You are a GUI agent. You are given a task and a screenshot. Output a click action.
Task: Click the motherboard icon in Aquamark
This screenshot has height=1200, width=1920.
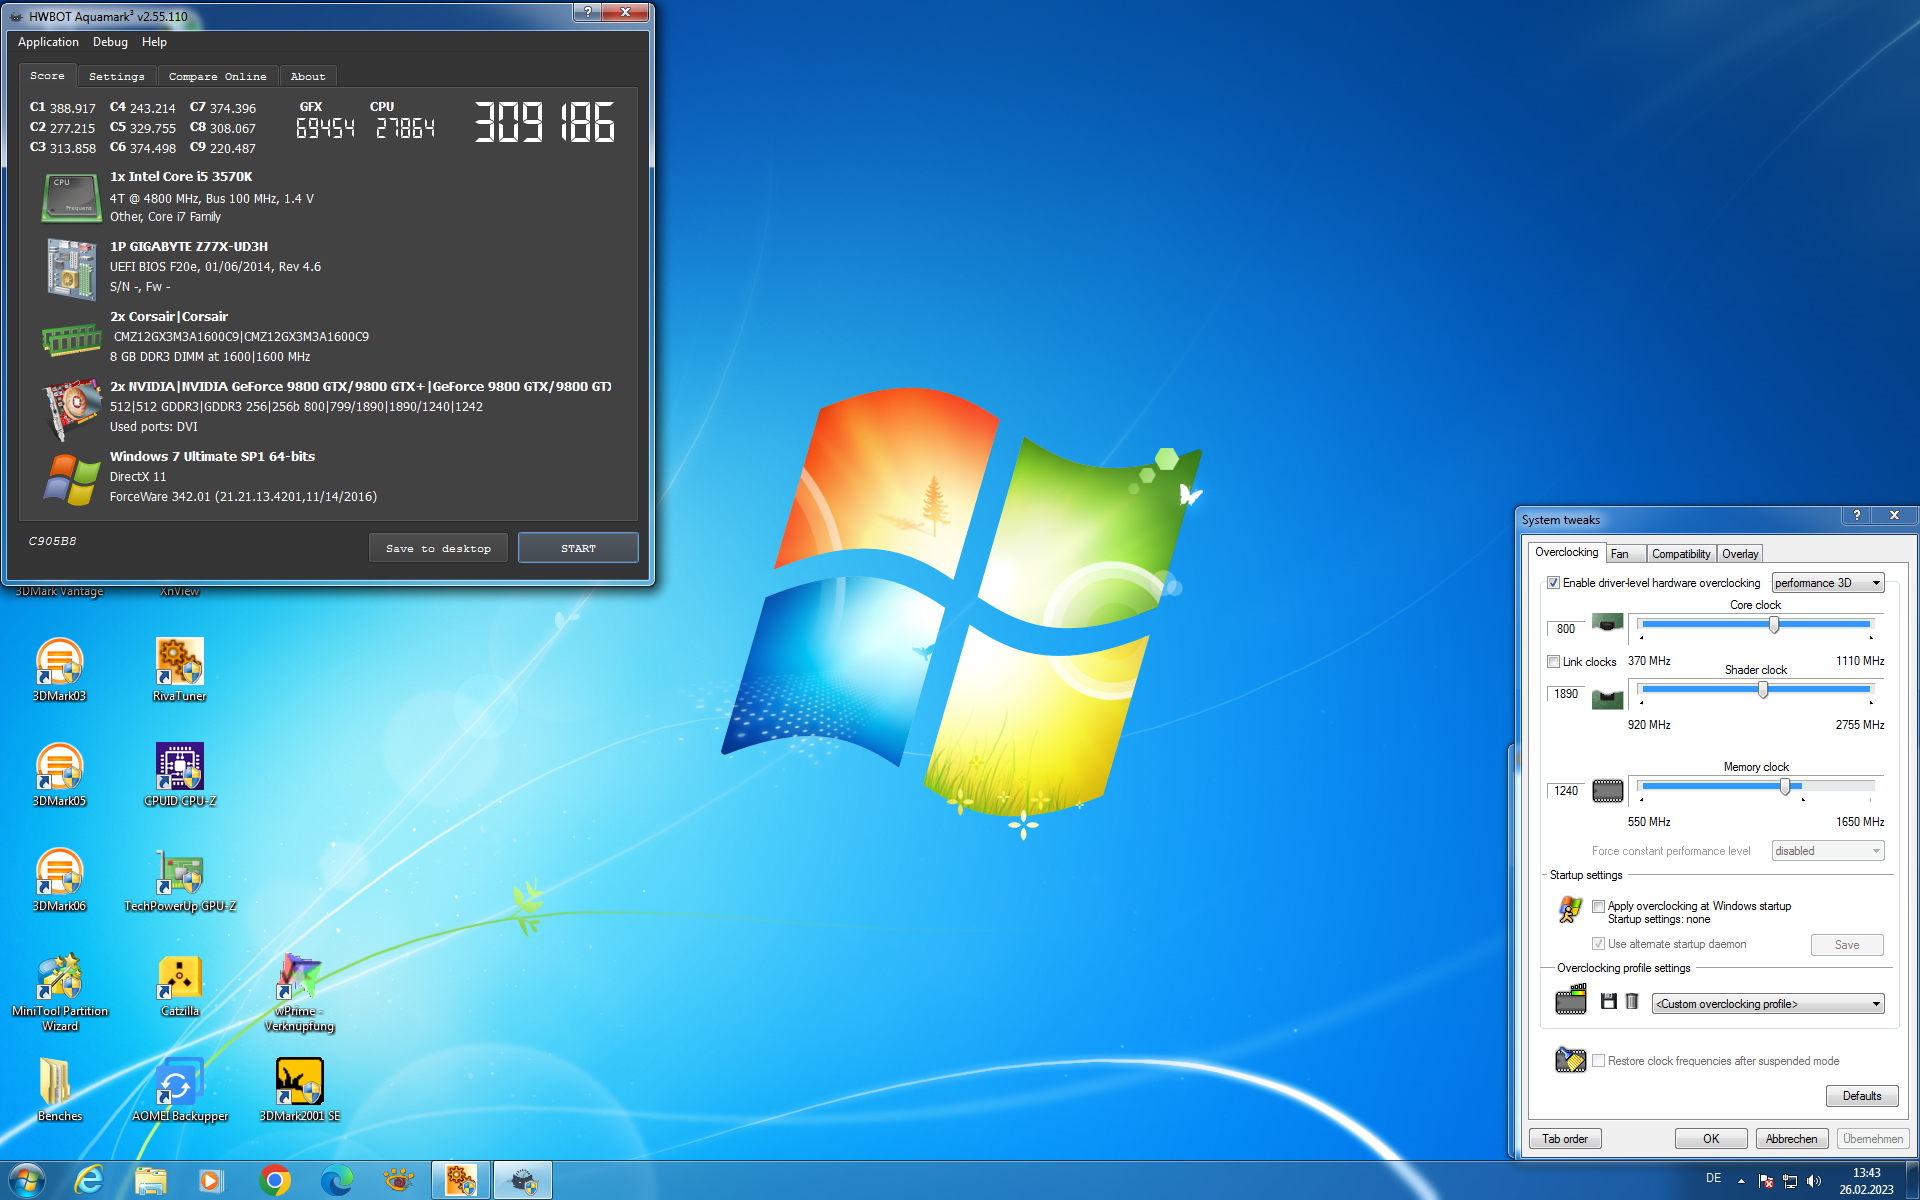click(x=71, y=268)
